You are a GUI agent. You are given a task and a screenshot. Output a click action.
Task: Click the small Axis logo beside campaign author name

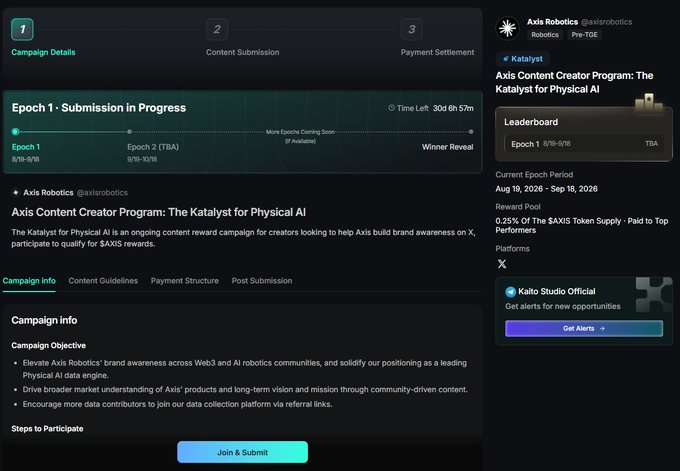16,193
